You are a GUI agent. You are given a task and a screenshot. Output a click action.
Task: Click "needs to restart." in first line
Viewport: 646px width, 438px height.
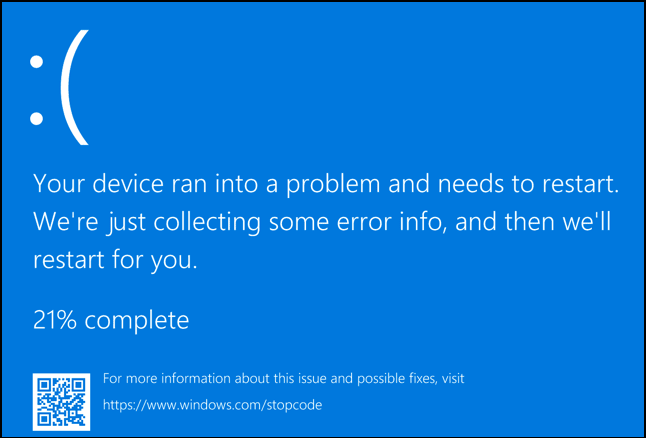click(x=532, y=183)
